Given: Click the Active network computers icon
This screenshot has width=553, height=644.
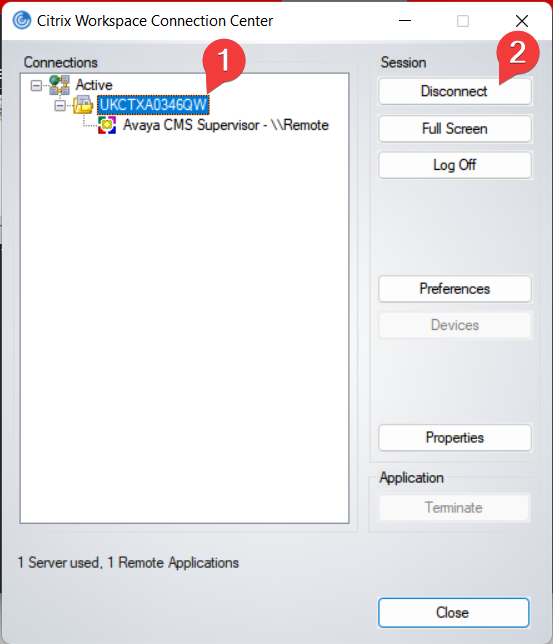Looking at the screenshot, I should (59, 85).
